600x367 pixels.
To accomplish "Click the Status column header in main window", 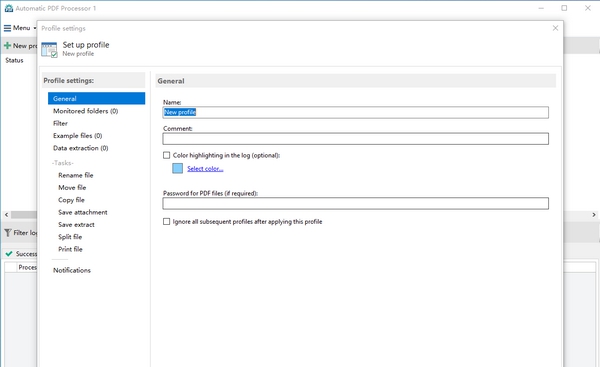I will pos(14,60).
